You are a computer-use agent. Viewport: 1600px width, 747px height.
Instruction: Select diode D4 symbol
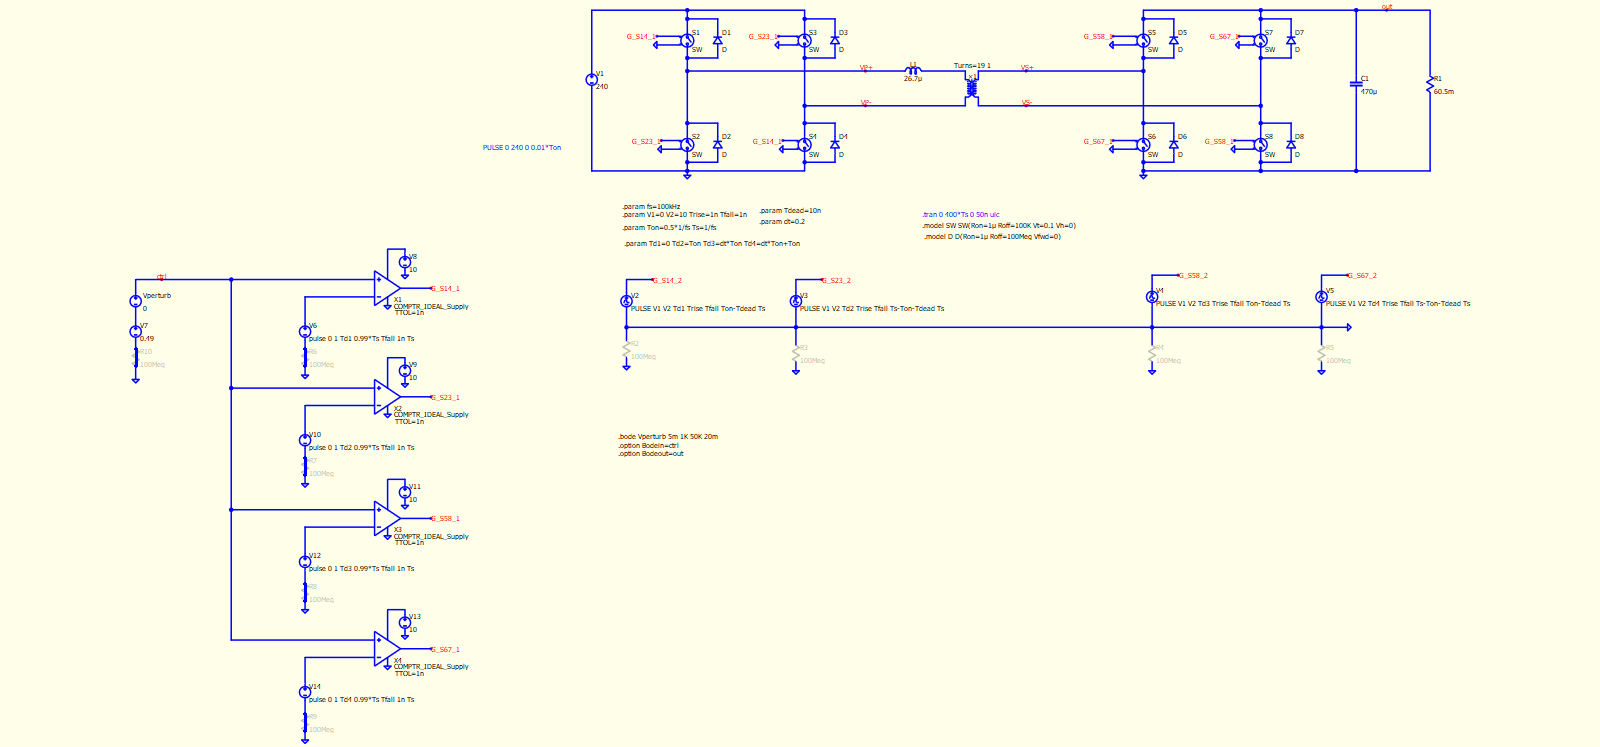coord(835,145)
